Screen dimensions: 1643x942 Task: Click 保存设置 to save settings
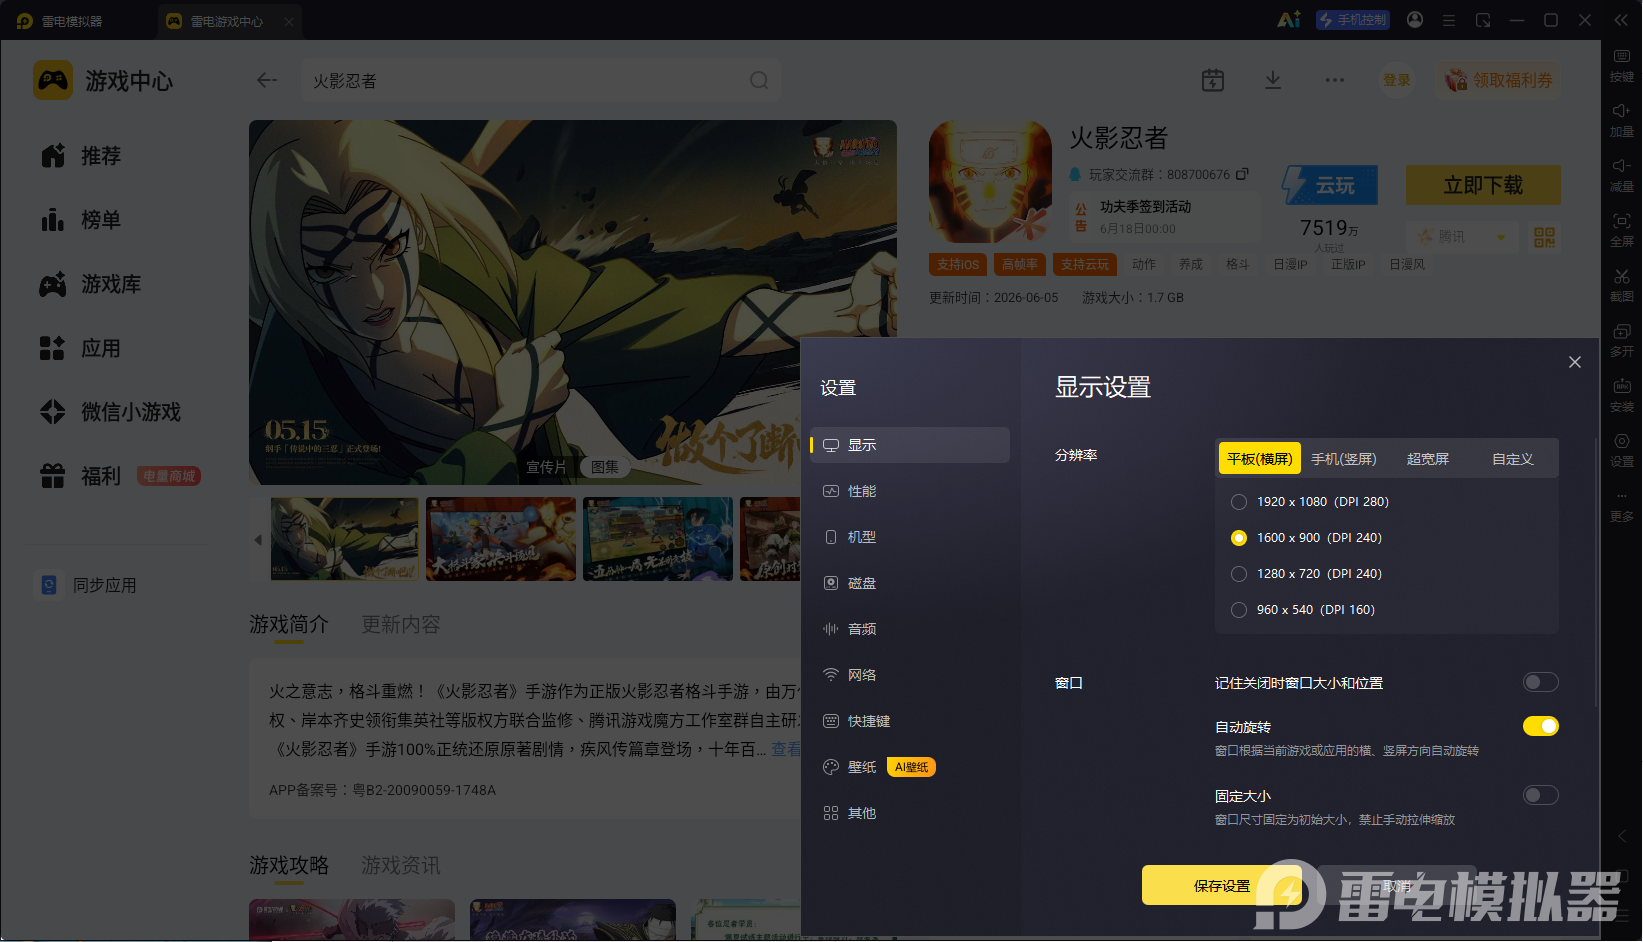tap(1222, 885)
